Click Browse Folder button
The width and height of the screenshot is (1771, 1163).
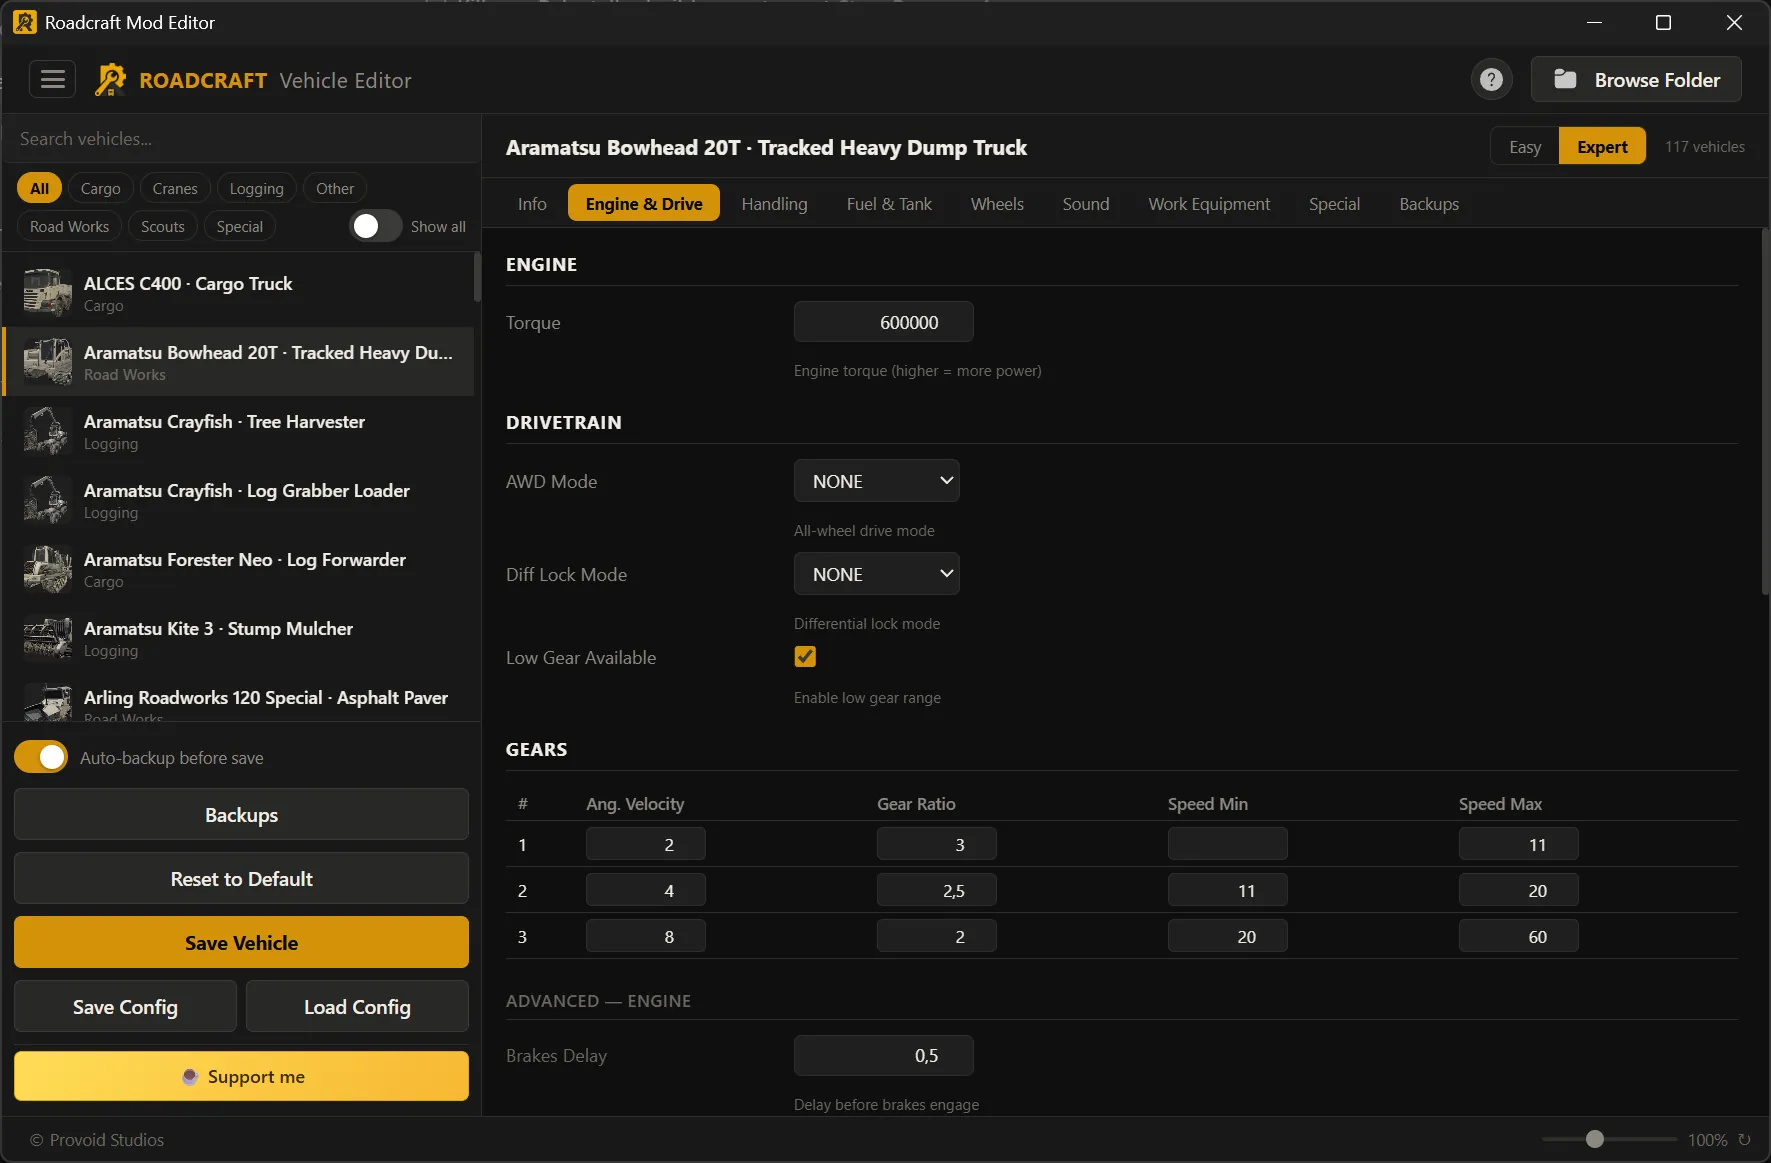(1636, 79)
